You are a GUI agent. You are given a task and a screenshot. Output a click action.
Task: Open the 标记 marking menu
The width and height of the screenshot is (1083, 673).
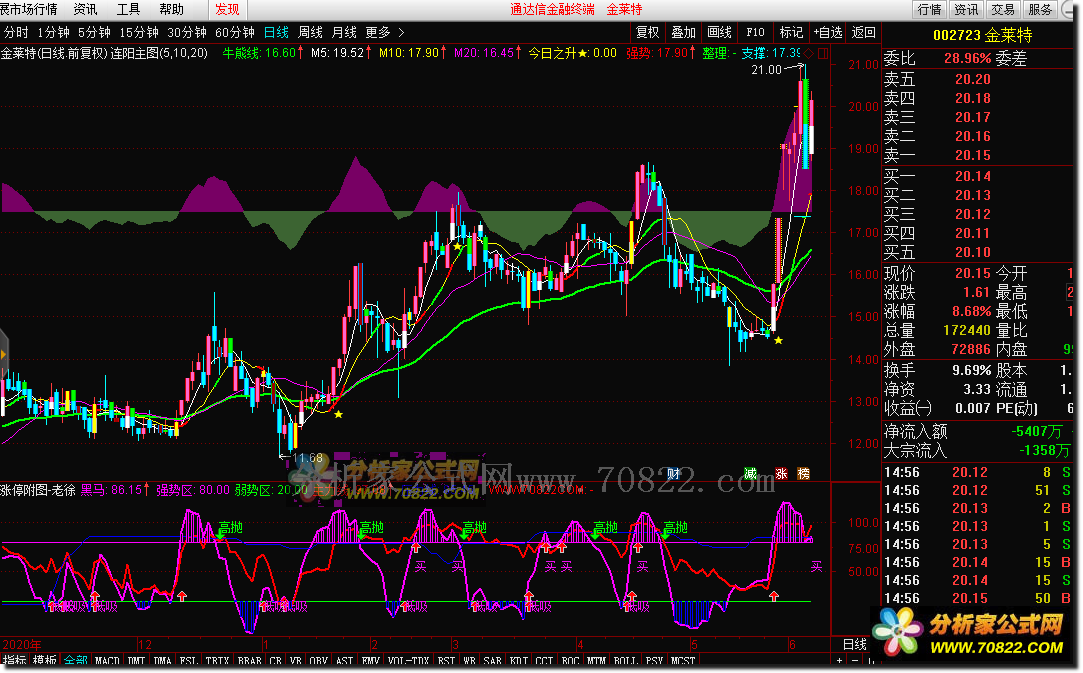(x=792, y=32)
